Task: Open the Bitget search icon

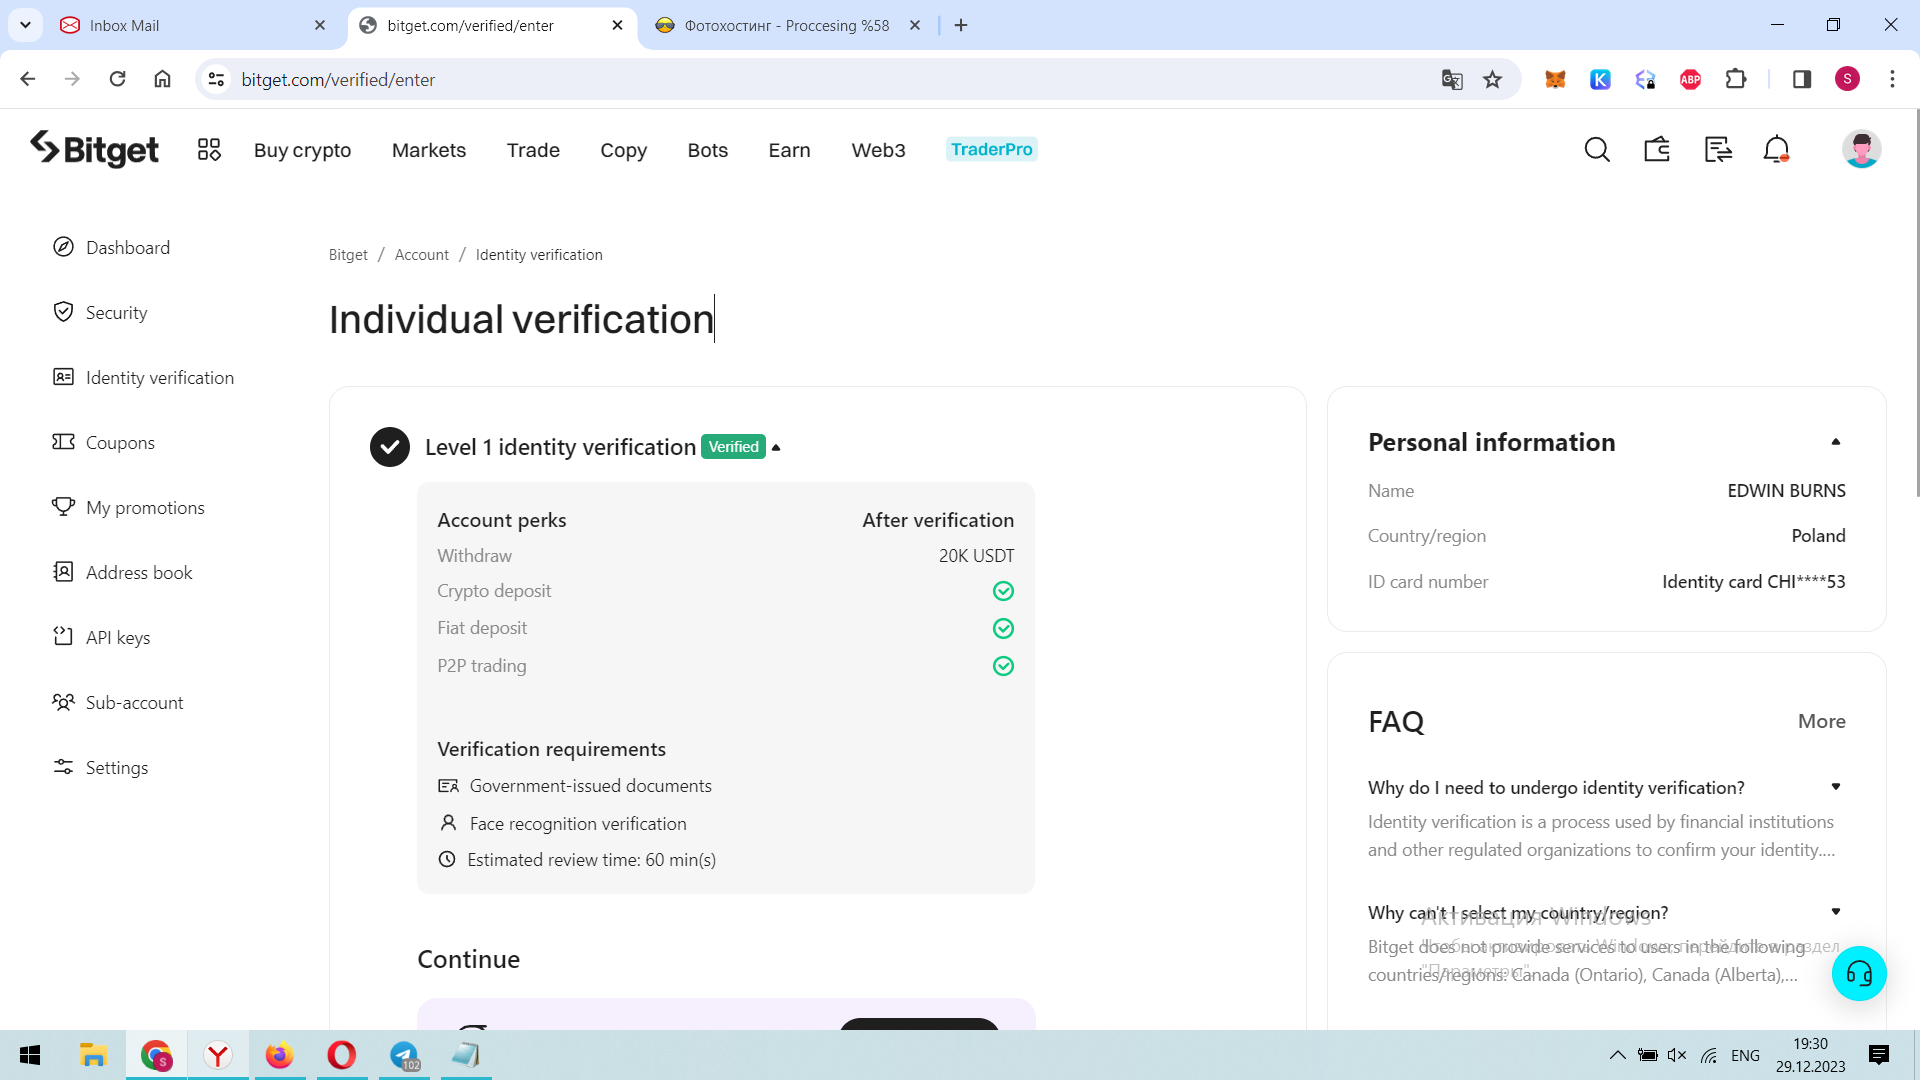Action: click(1597, 150)
